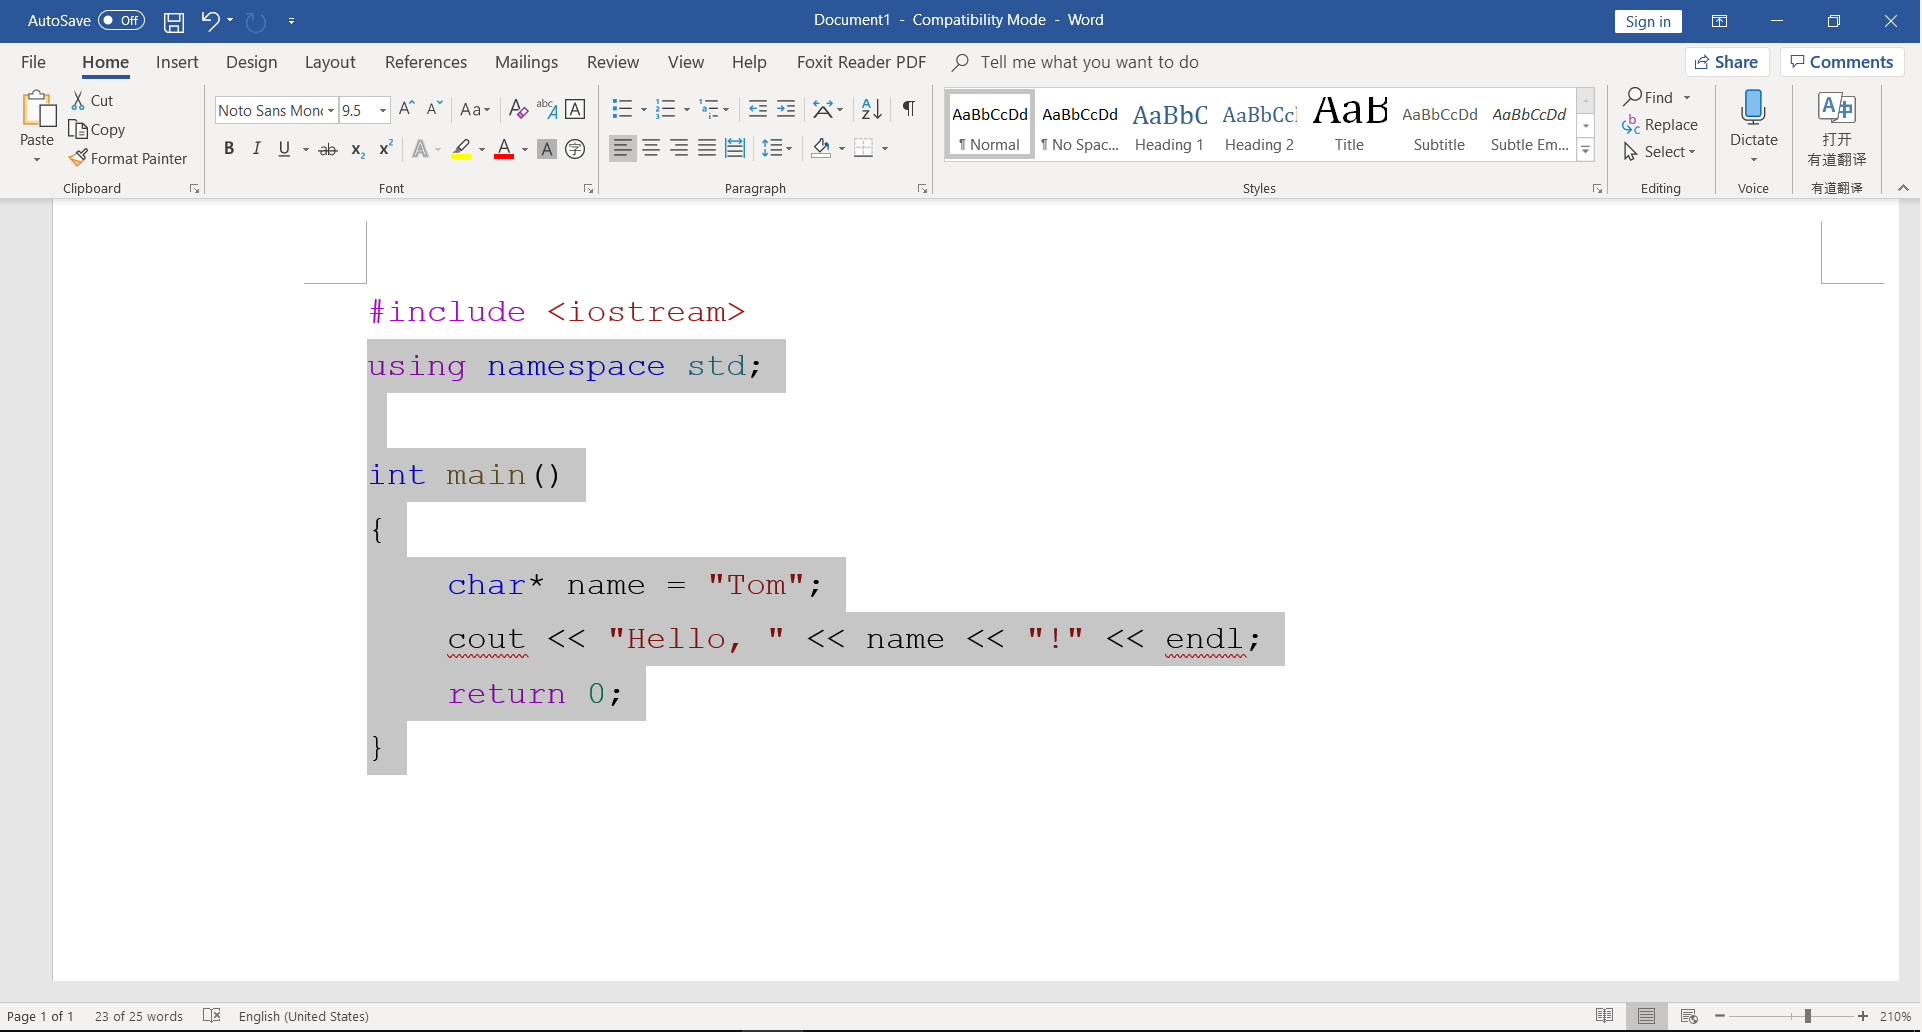
Task: Show paragraph marks
Action: [x=909, y=108]
